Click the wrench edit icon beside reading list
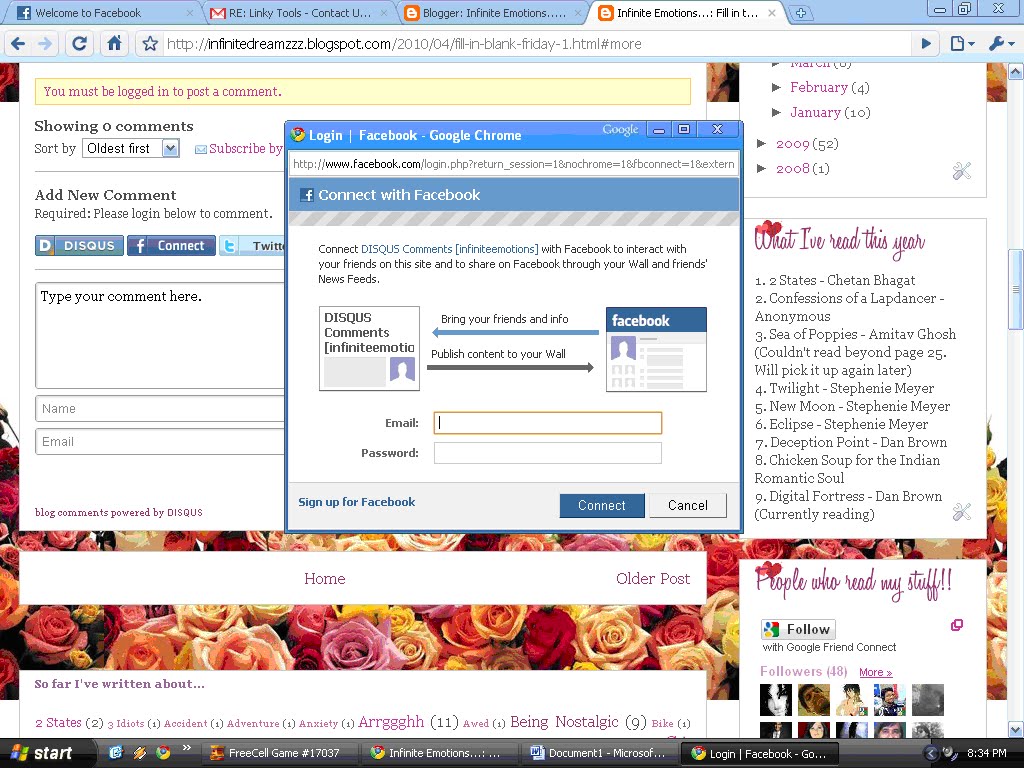This screenshot has width=1024, height=768. 962,512
